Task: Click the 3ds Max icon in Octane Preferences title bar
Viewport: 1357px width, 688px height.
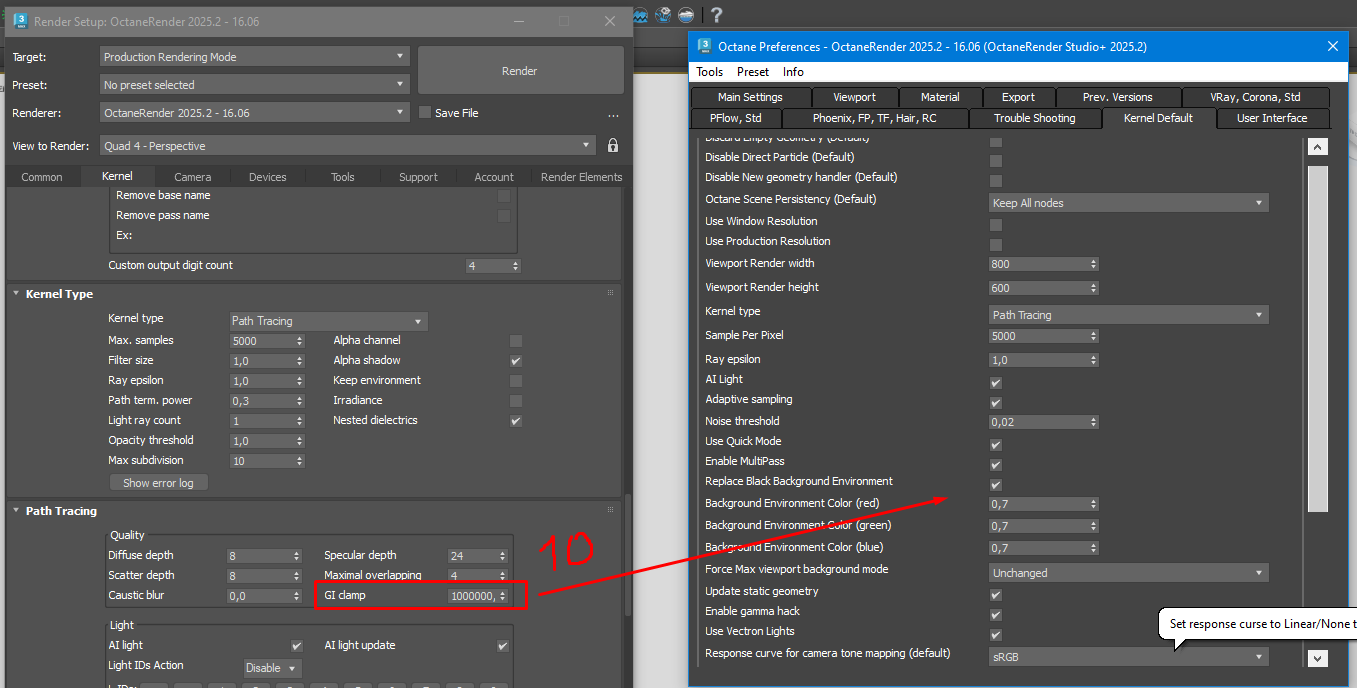Action: pos(705,46)
